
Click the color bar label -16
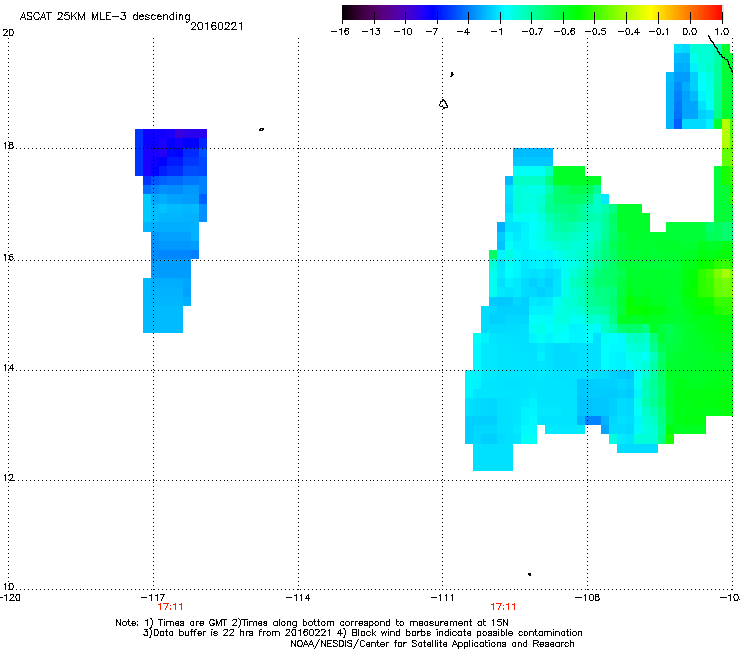(x=340, y=32)
